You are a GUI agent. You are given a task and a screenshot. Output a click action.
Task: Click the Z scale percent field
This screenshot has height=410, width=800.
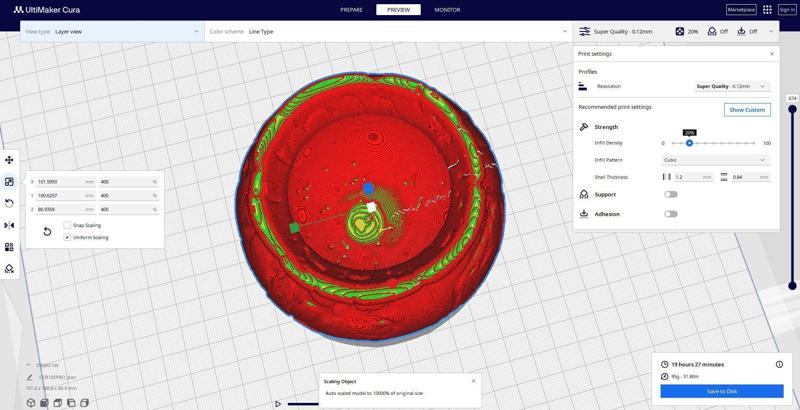(129, 209)
